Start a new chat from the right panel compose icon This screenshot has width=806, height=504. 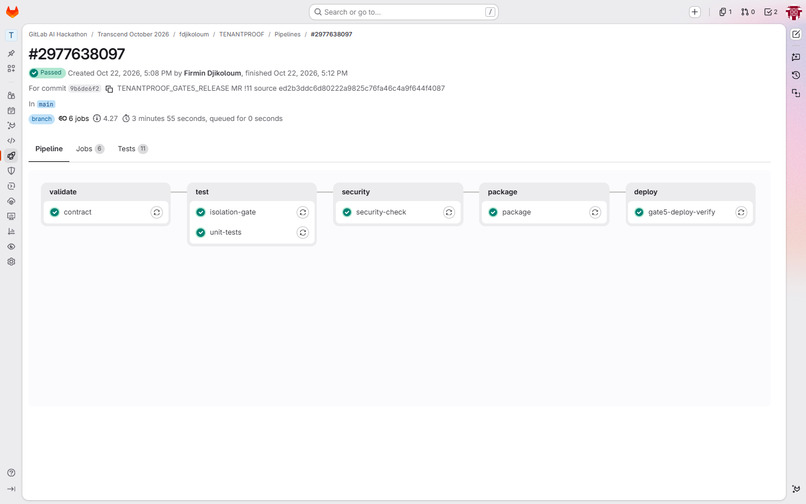(x=796, y=34)
